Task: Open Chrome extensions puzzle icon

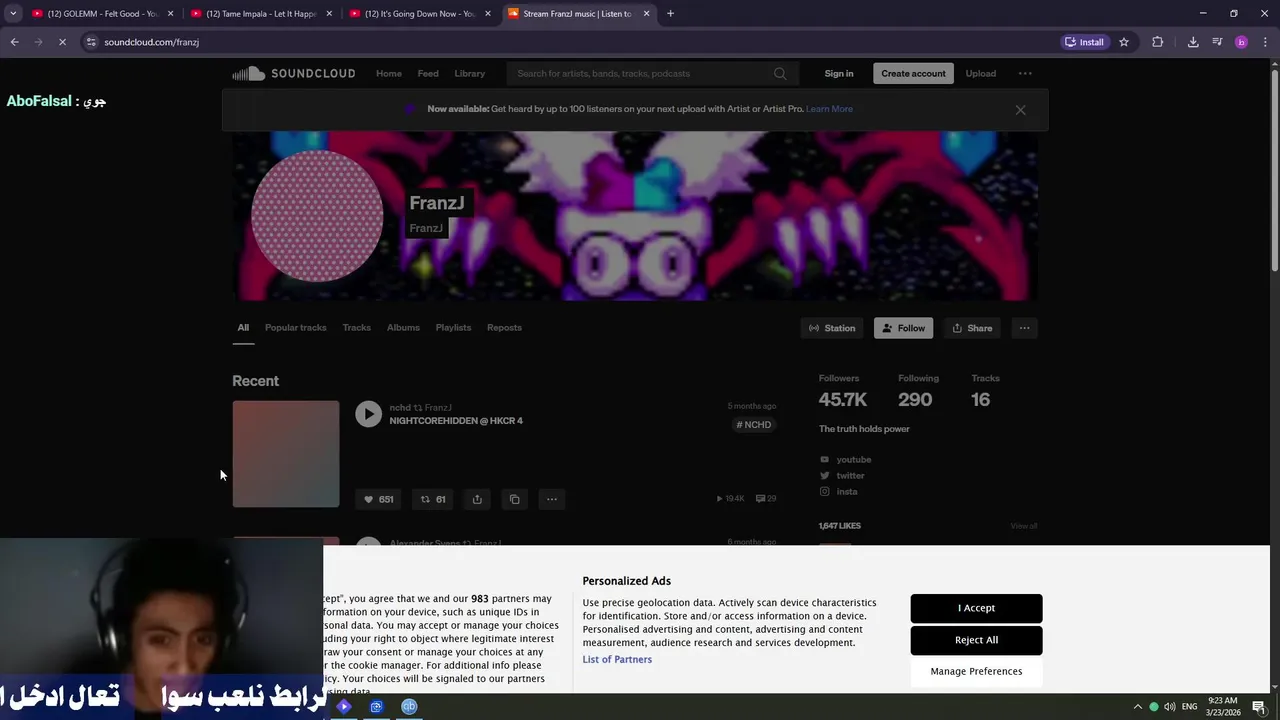Action: (x=1158, y=42)
